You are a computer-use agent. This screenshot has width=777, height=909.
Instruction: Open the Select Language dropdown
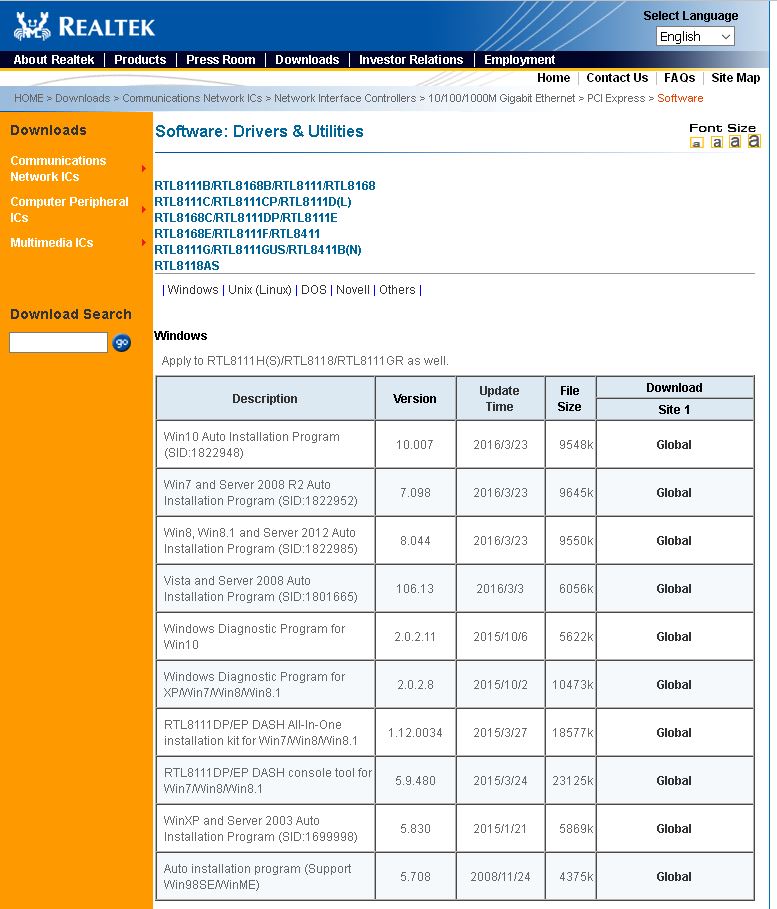pyautogui.click(x=695, y=37)
